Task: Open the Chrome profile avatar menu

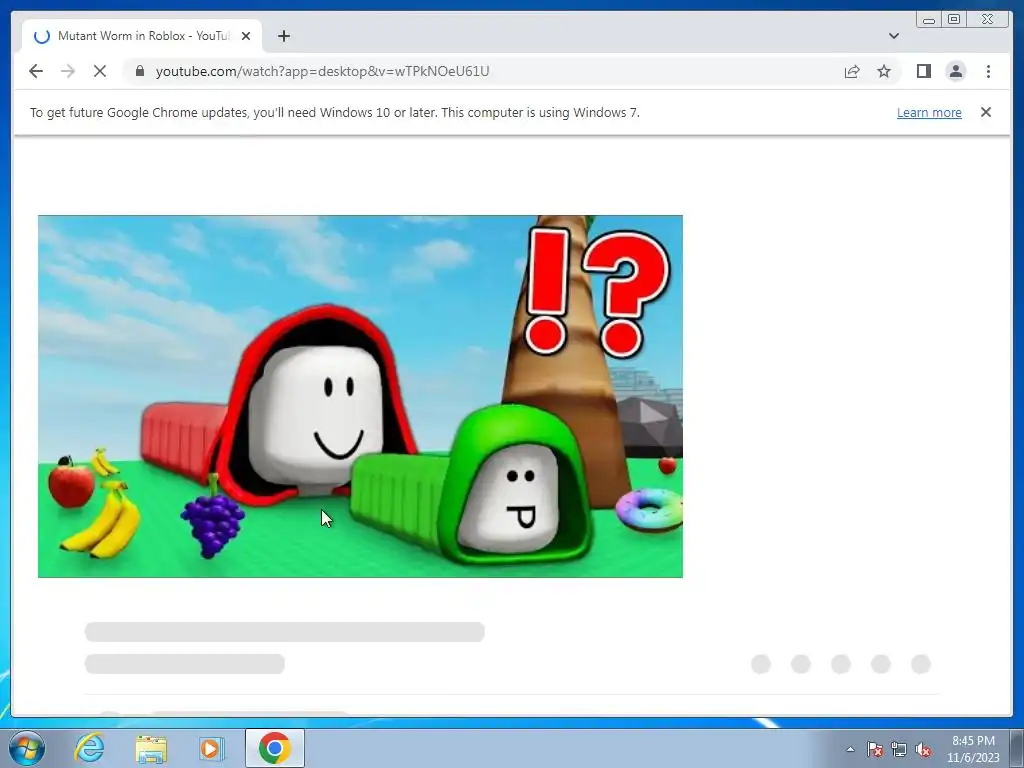Action: pos(956,71)
